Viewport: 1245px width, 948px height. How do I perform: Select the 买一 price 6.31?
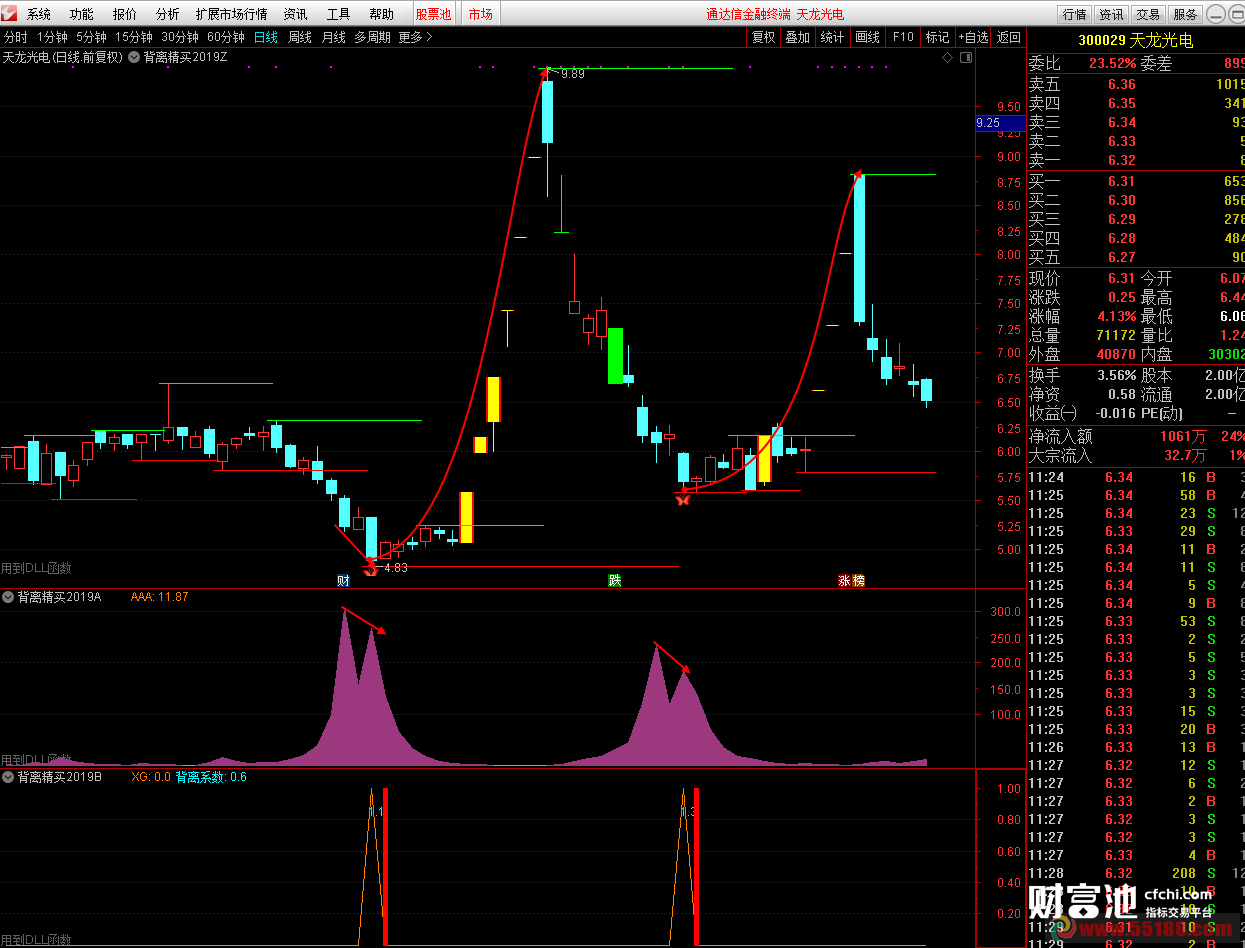point(1122,181)
